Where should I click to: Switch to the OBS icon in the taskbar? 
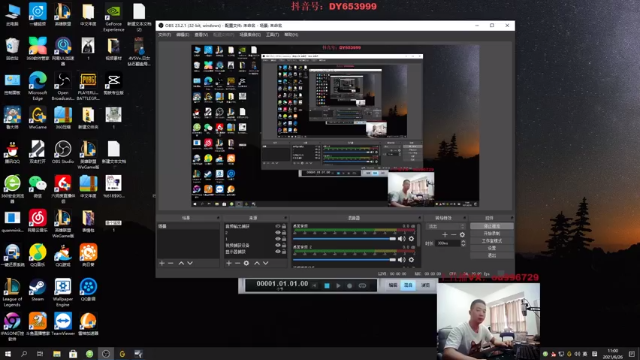point(106,354)
